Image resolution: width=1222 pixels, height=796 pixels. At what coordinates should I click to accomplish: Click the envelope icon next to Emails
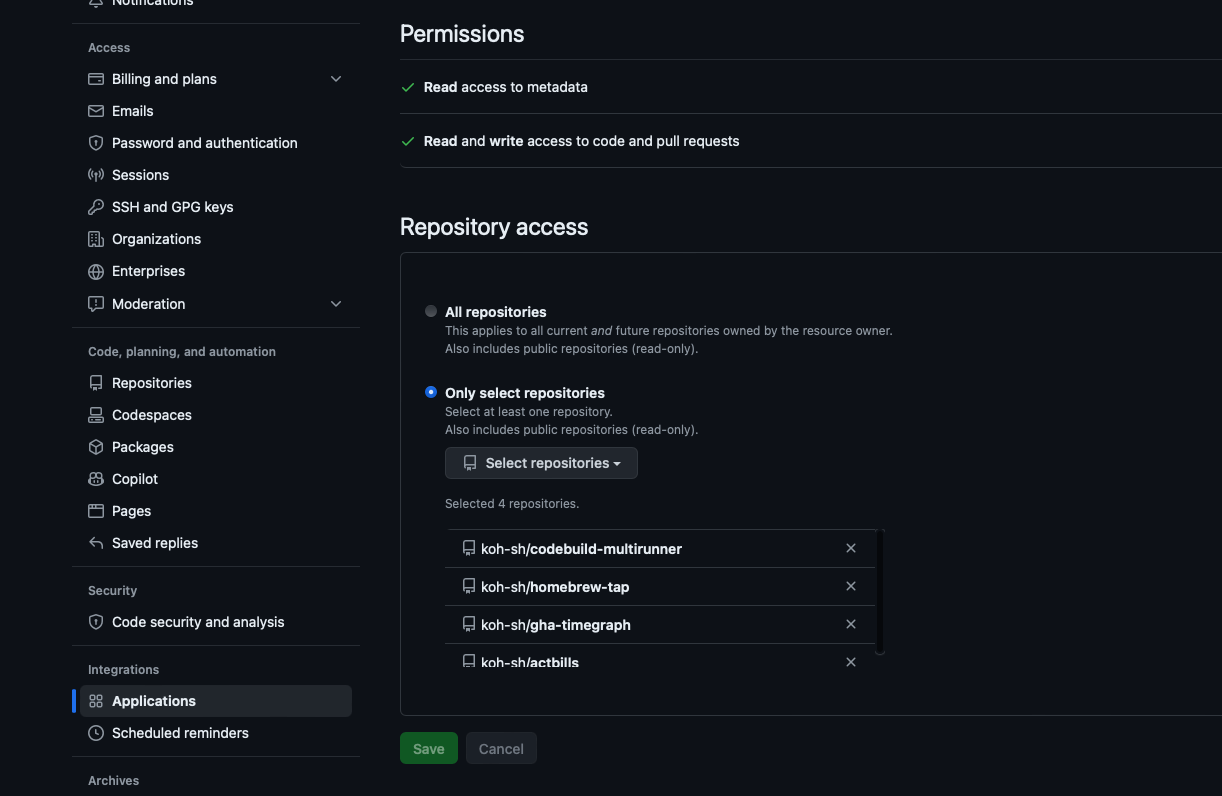pos(96,111)
